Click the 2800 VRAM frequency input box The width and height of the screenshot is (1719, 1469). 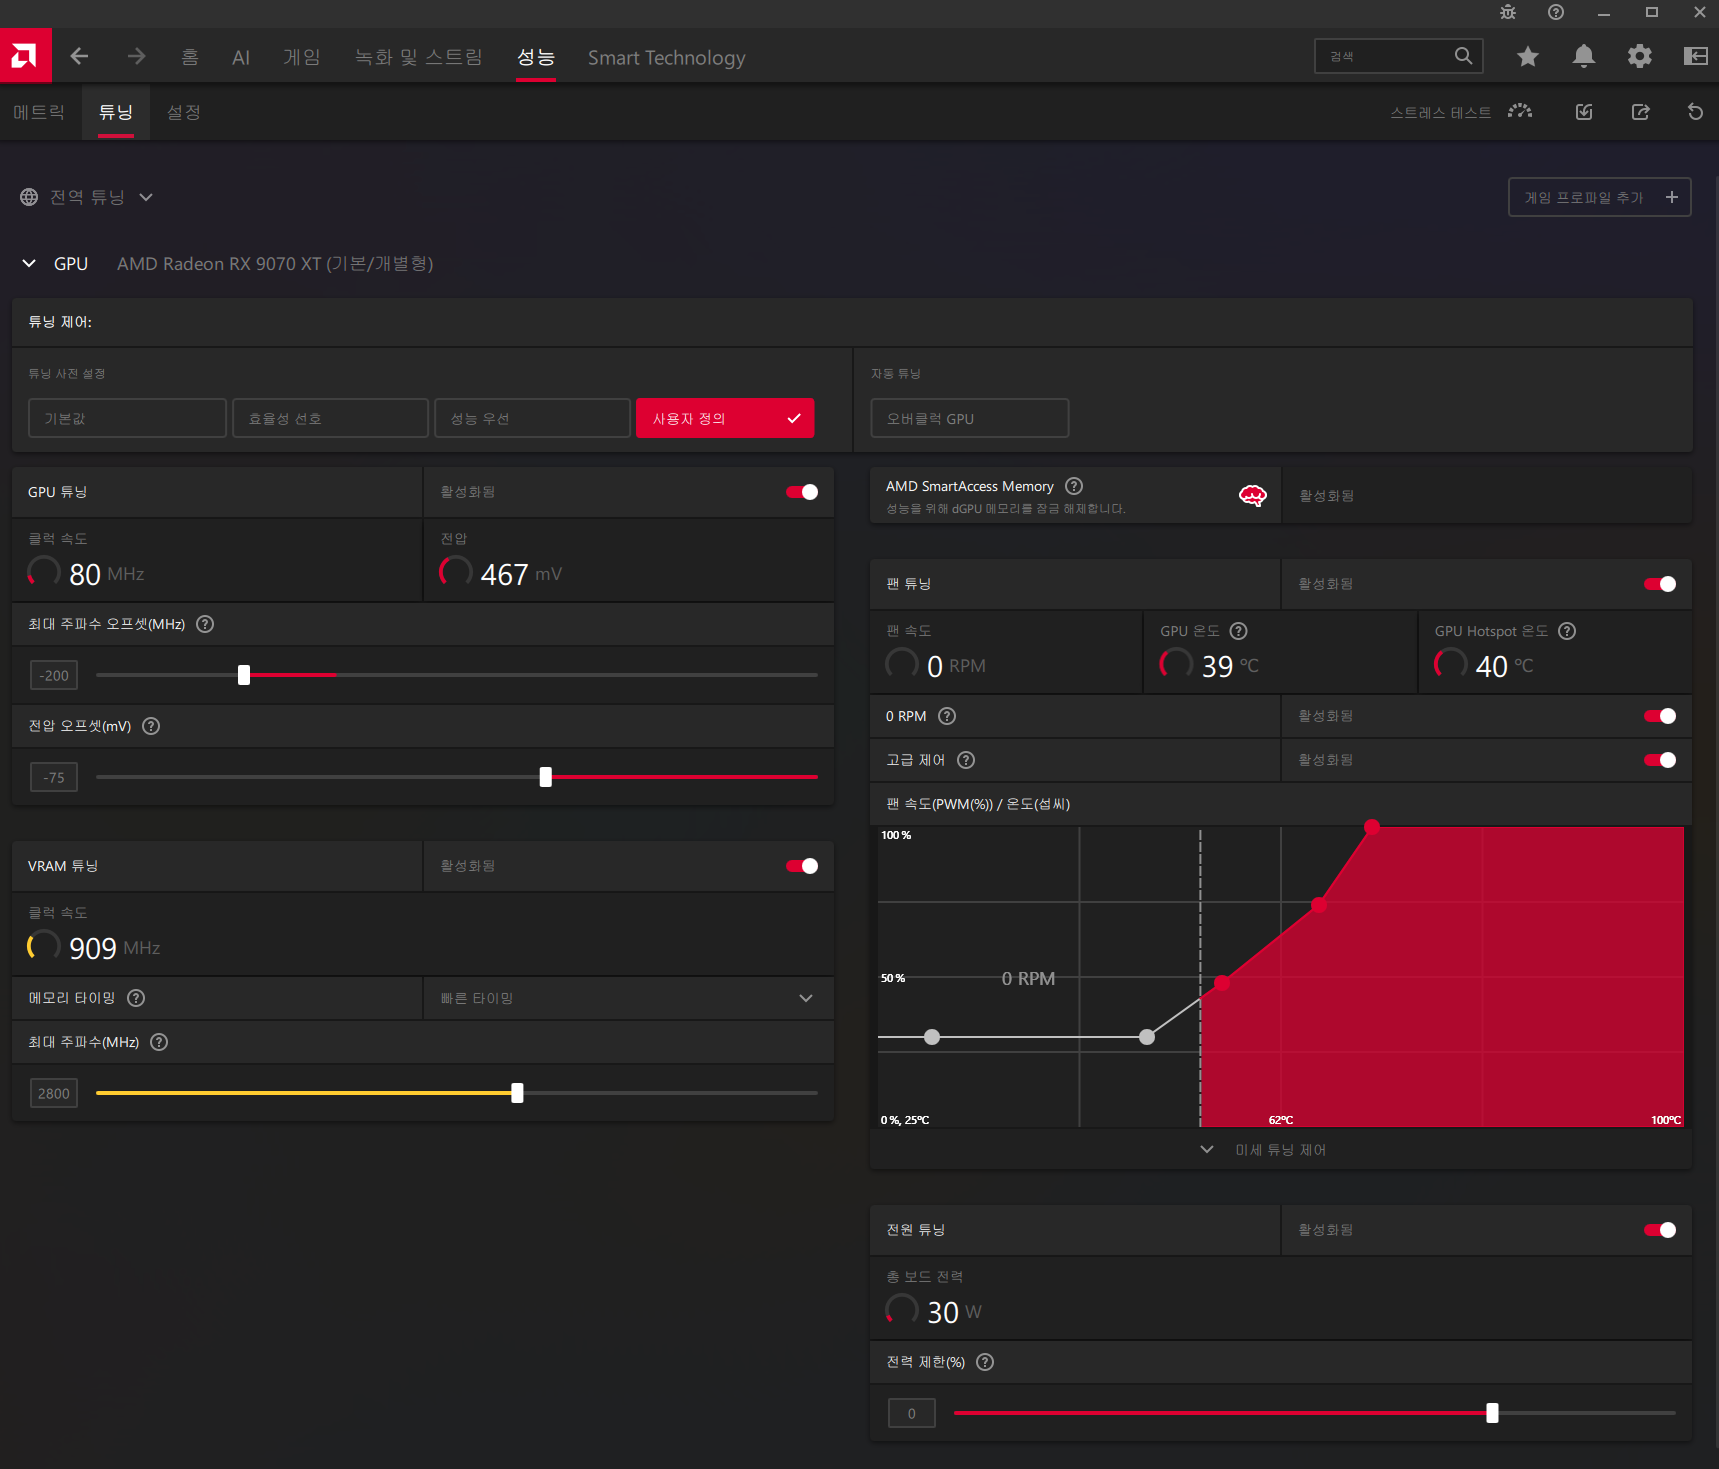(x=54, y=1093)
